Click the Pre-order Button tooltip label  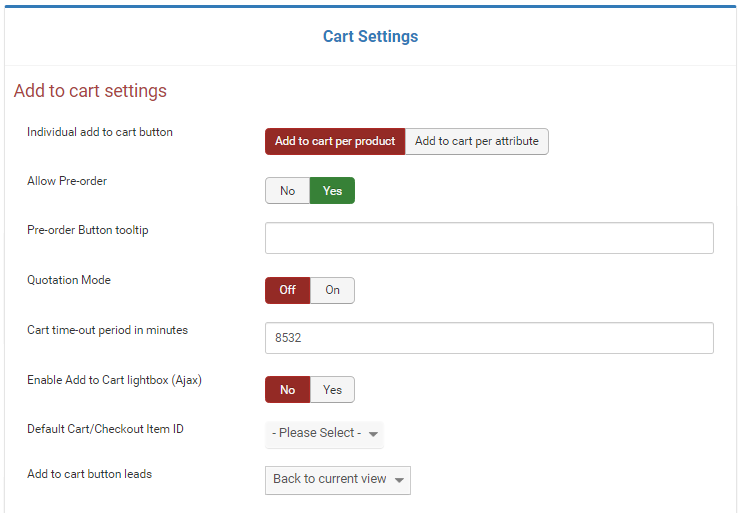[88, 230]
